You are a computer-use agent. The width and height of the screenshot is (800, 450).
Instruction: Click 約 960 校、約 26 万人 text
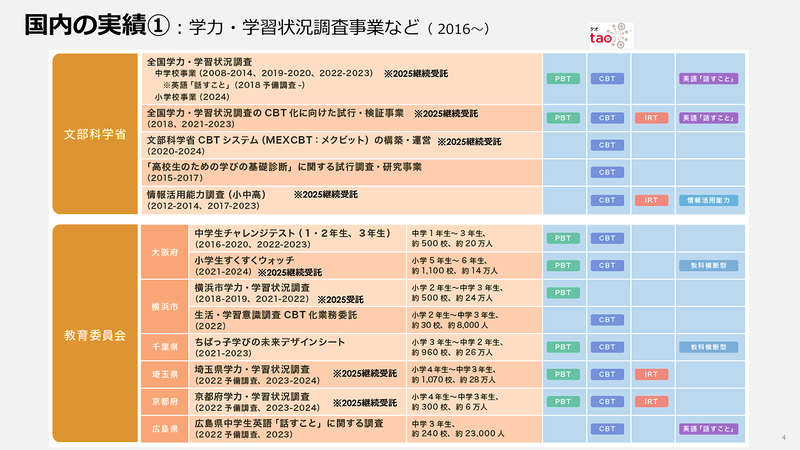pos(452,353)
